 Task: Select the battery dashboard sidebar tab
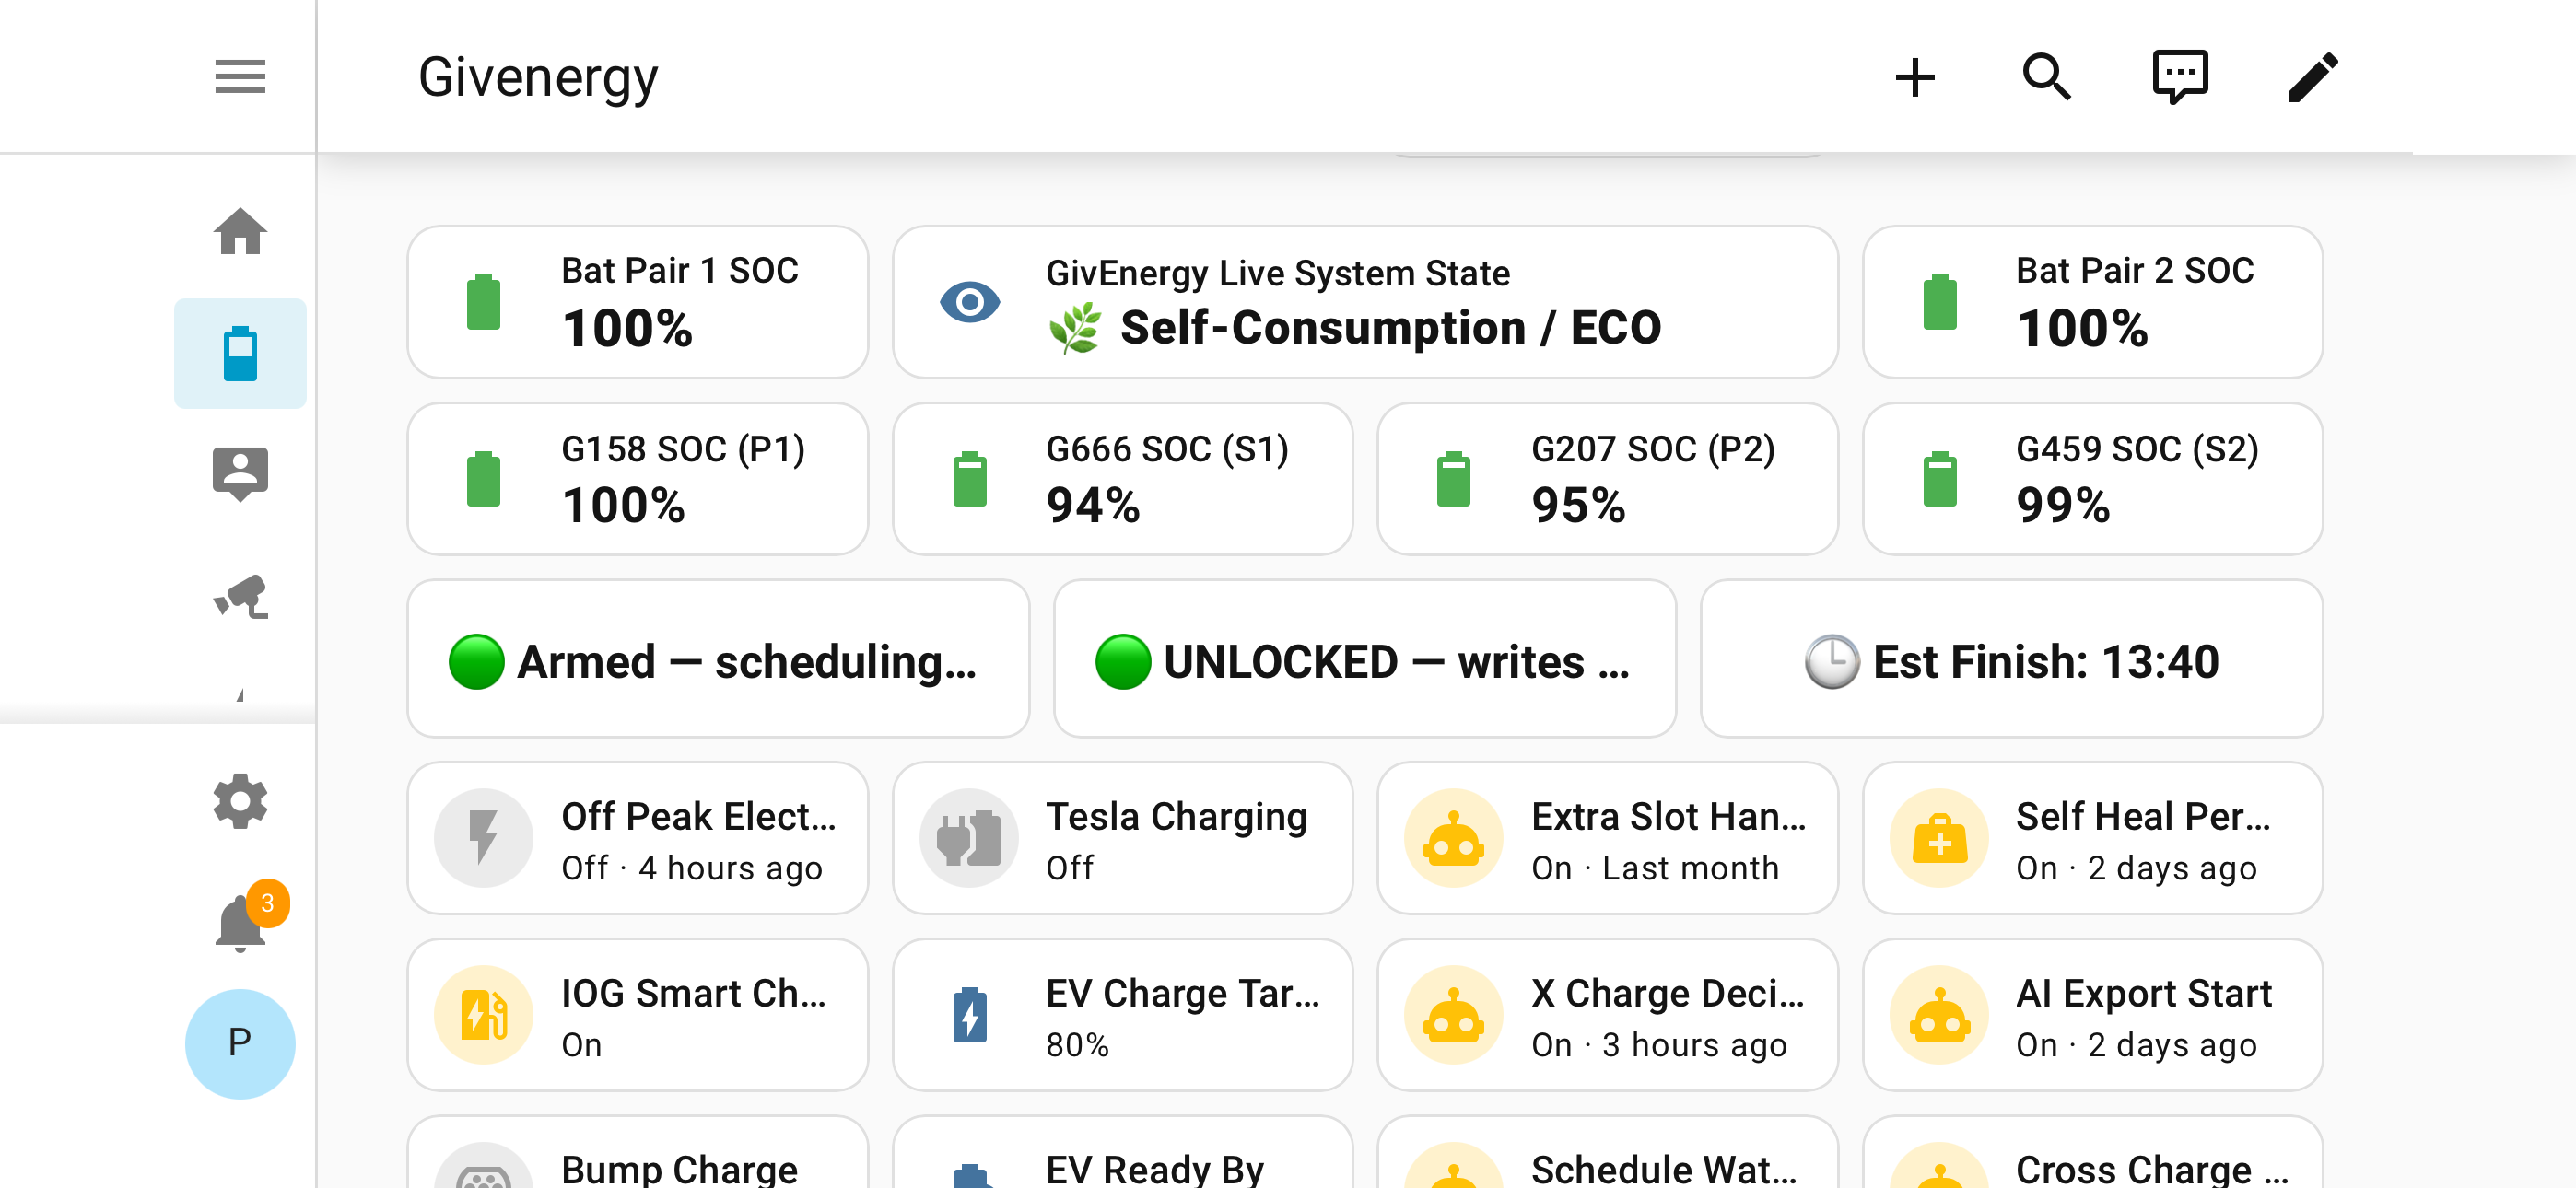pos(240,353)
